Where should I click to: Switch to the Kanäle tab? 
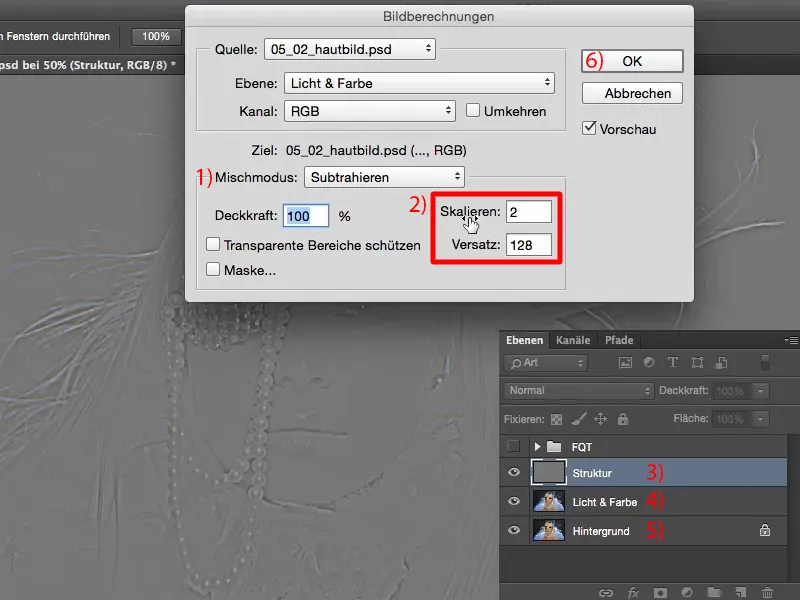pos(573,340)
